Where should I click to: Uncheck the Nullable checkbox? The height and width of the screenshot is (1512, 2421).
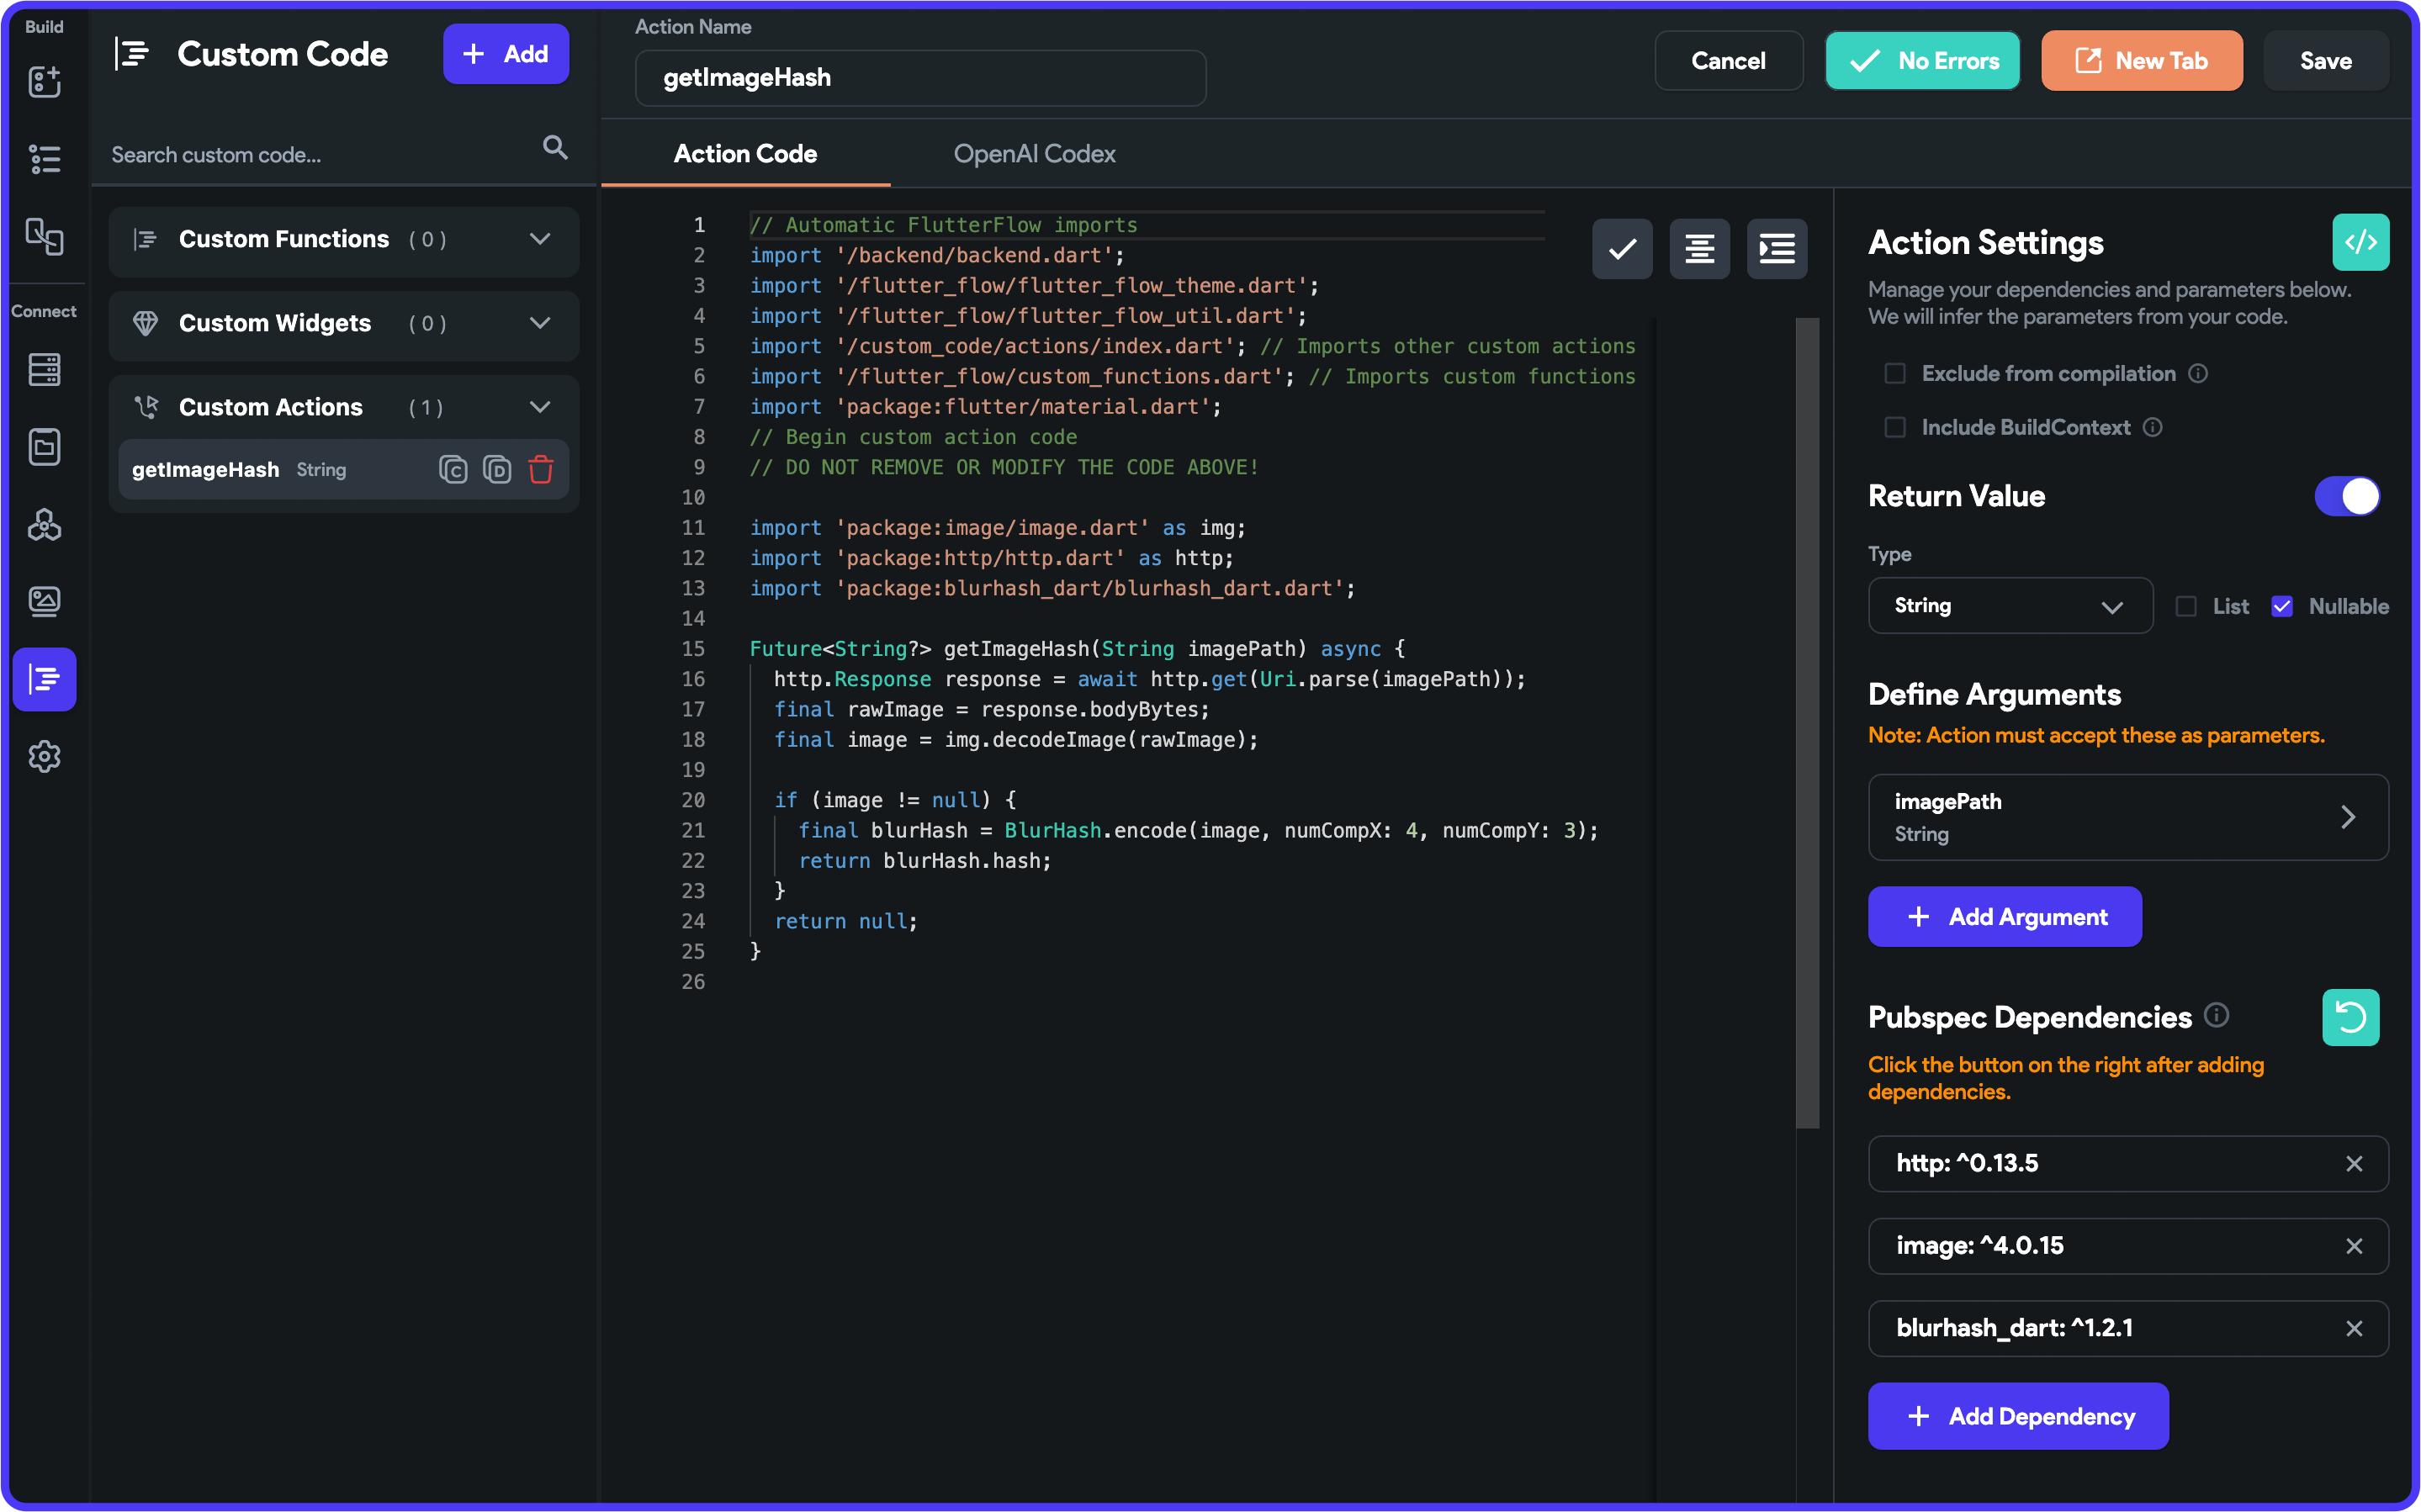(x=2281, y=606)
